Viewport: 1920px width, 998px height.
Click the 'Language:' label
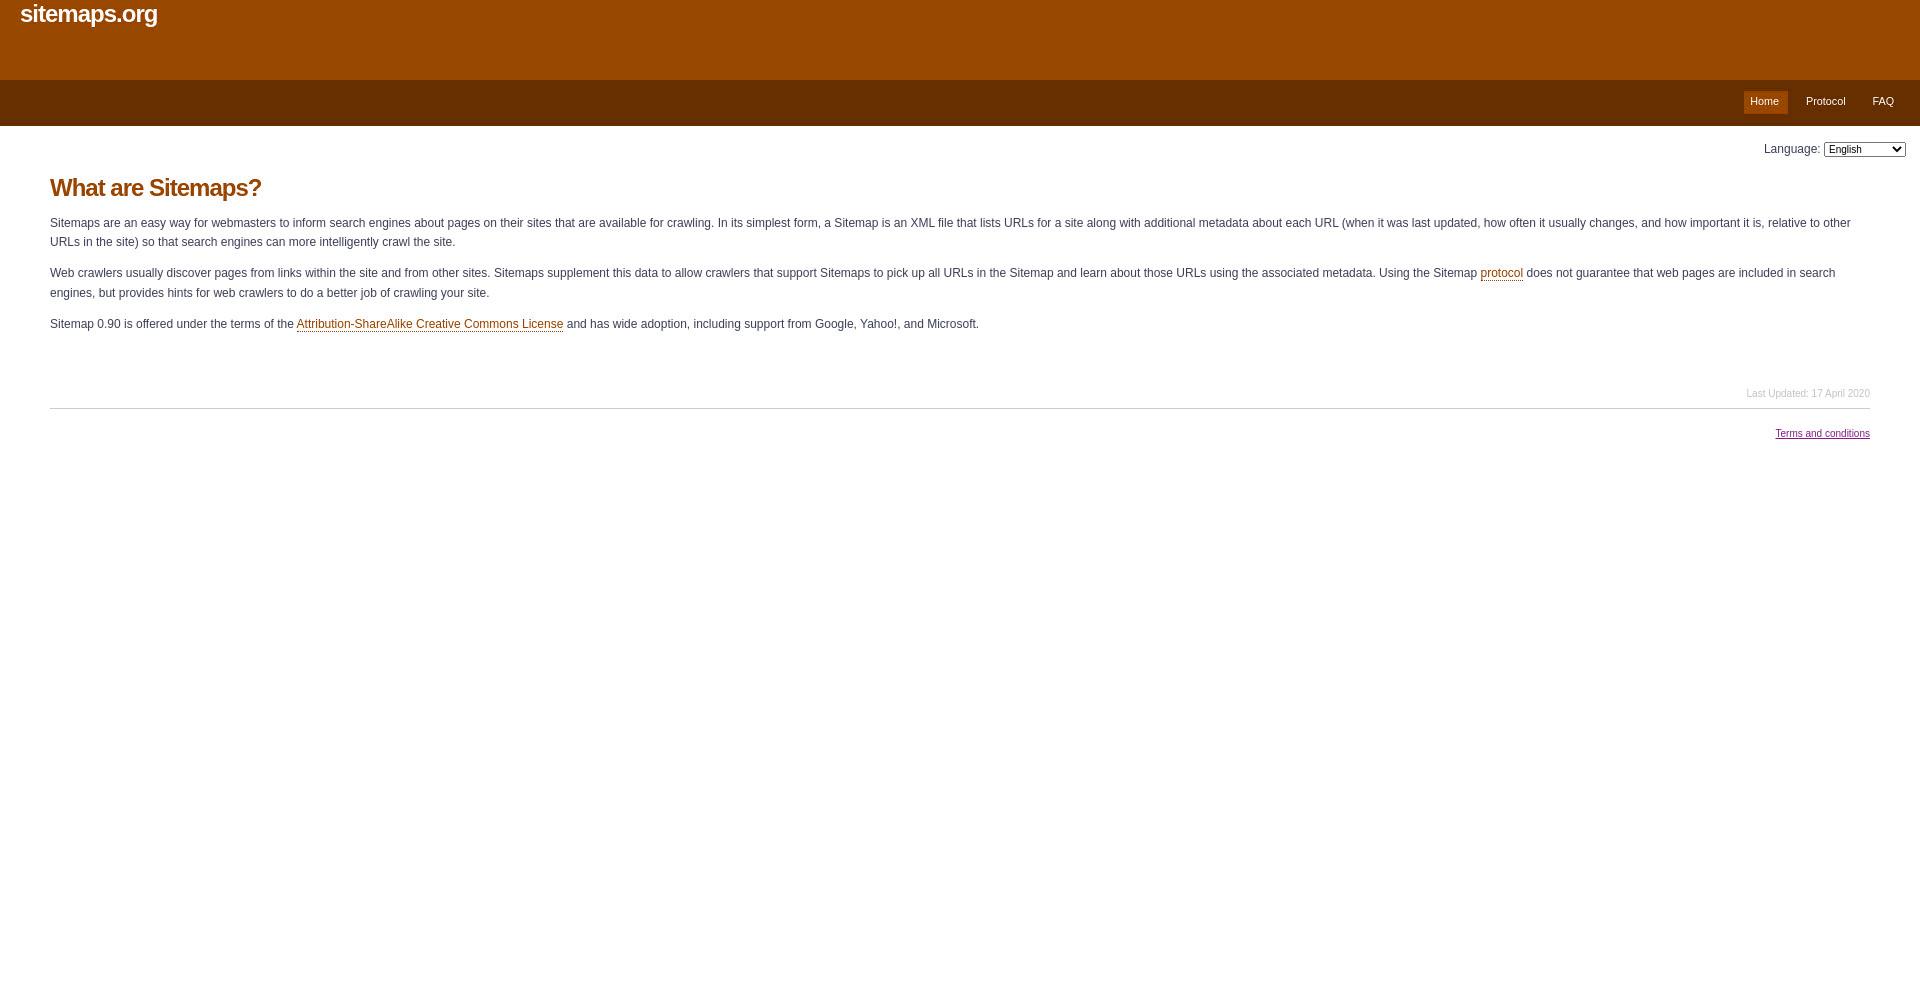point(1791,150)
